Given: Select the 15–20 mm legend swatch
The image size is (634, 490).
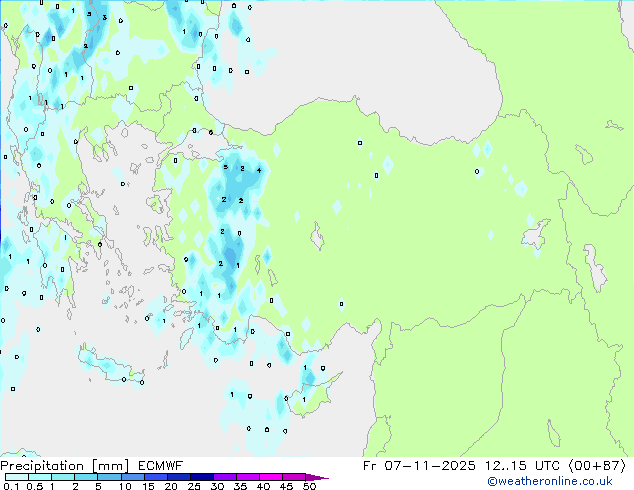Looking at the screenshot, I should point(156,477).
